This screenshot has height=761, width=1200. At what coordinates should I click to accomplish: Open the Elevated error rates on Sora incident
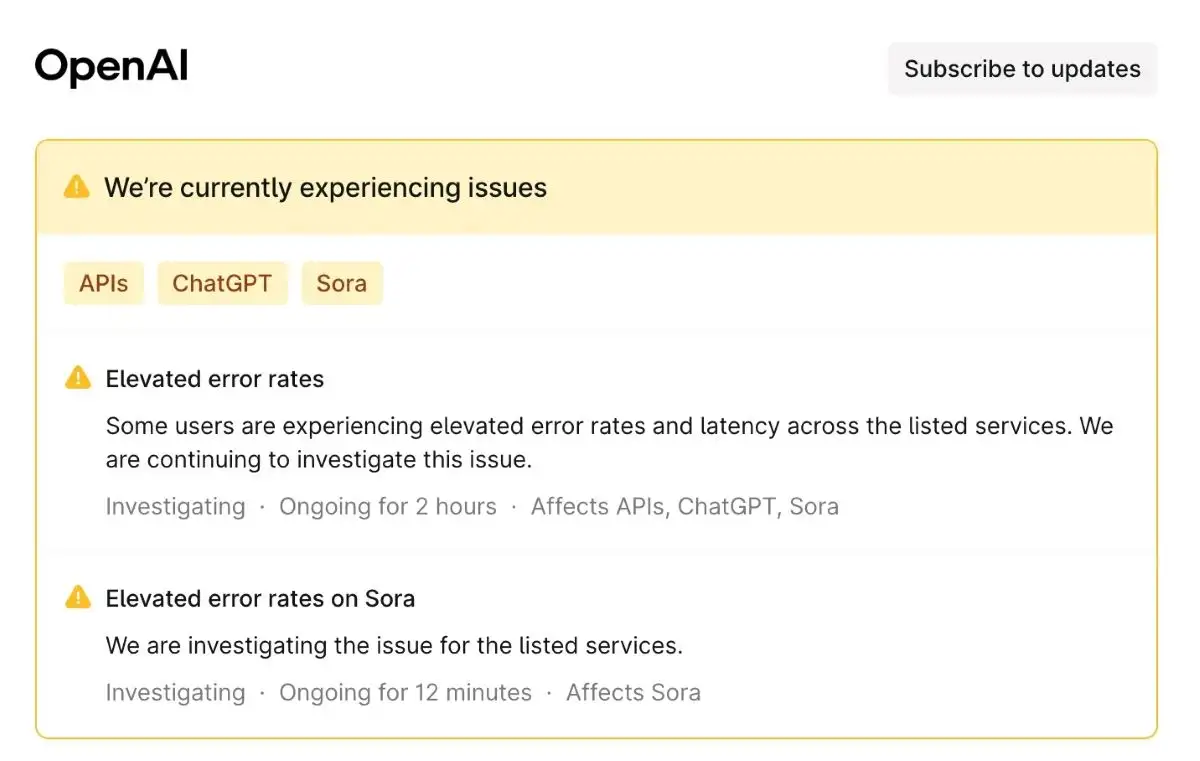click(260, 599)
